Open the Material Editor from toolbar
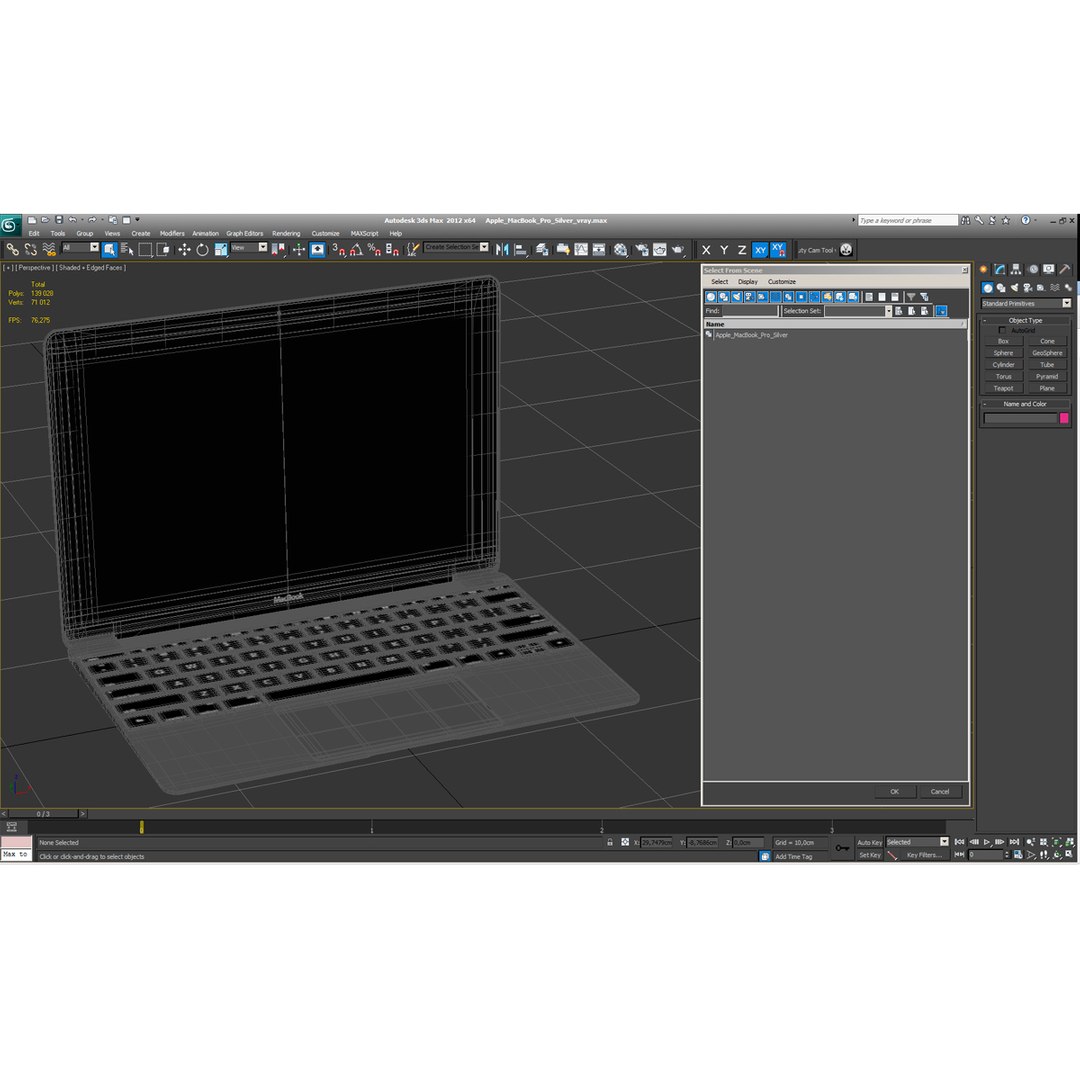Screen dimensions: 1080x1080 point(621,249)
